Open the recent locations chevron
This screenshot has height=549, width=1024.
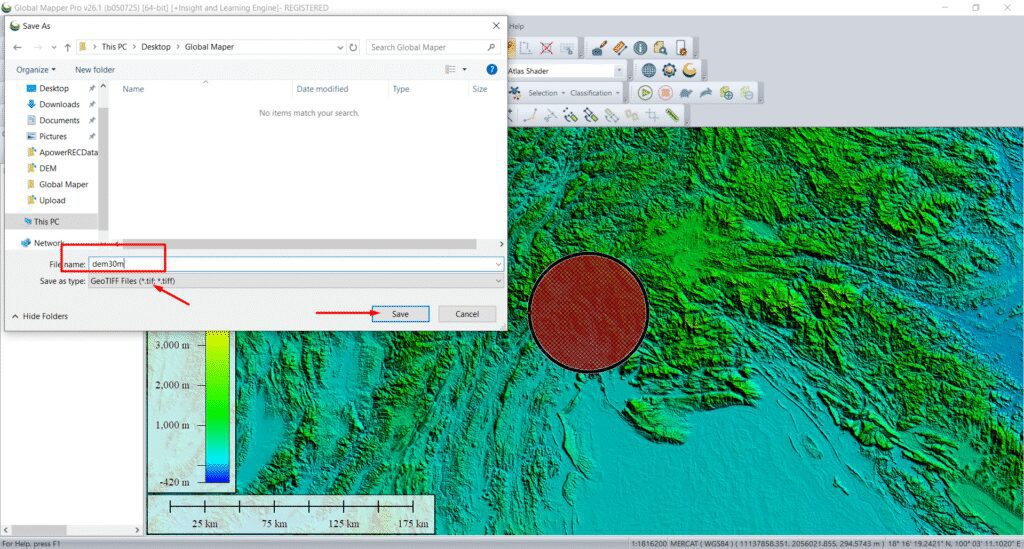[x=54, y=47]
